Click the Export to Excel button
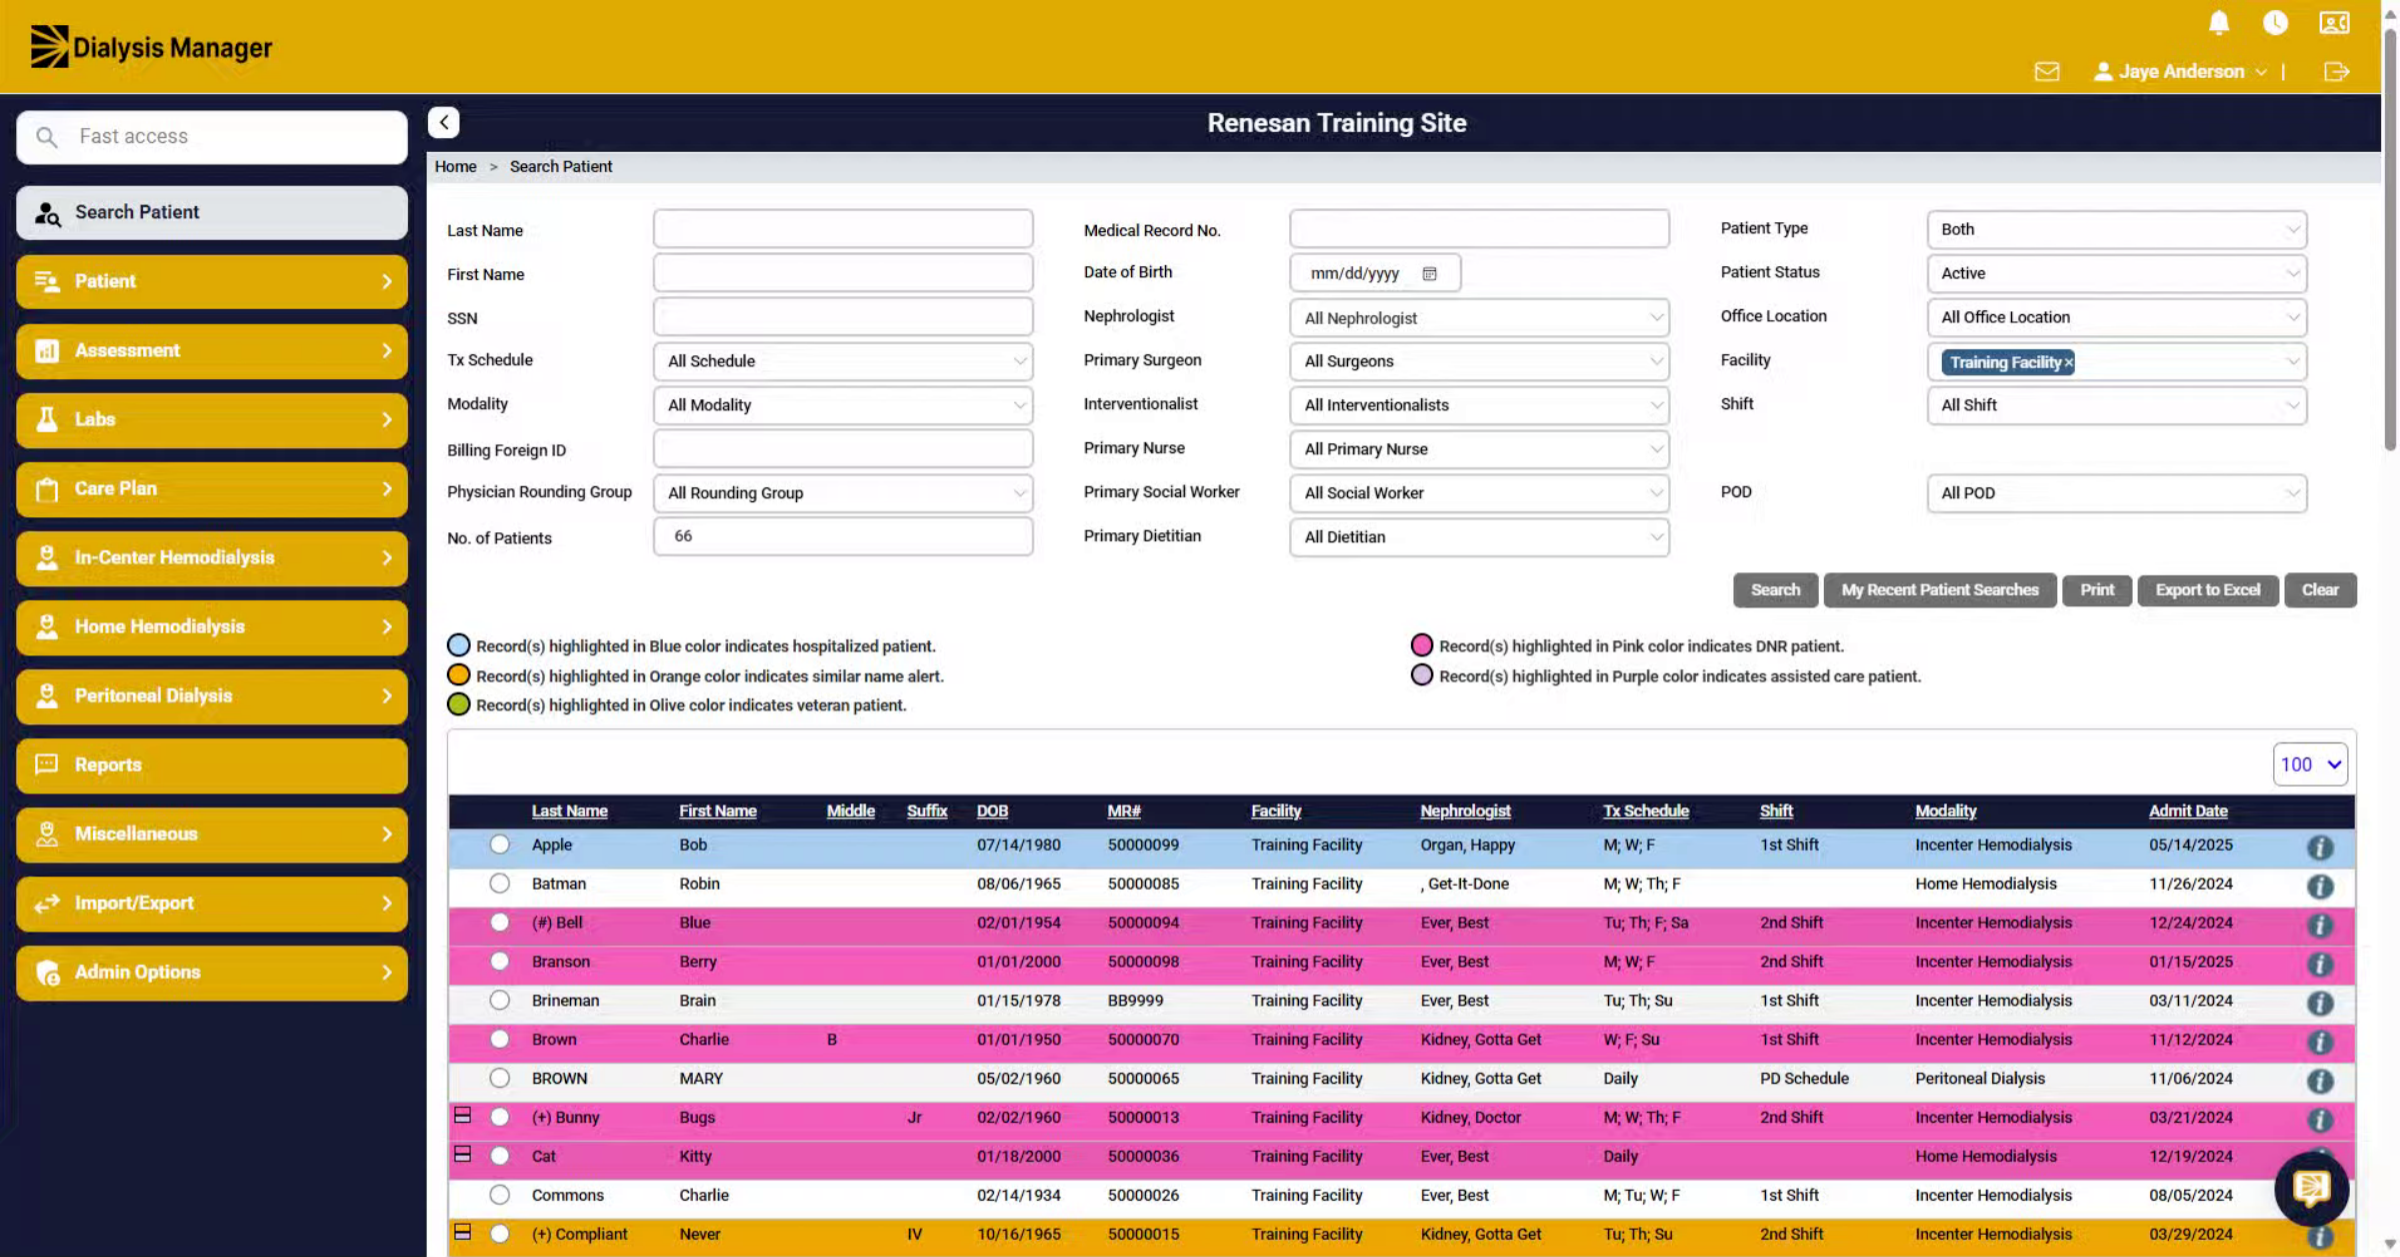2400x1257 pixels. (x=2207, y=590)
